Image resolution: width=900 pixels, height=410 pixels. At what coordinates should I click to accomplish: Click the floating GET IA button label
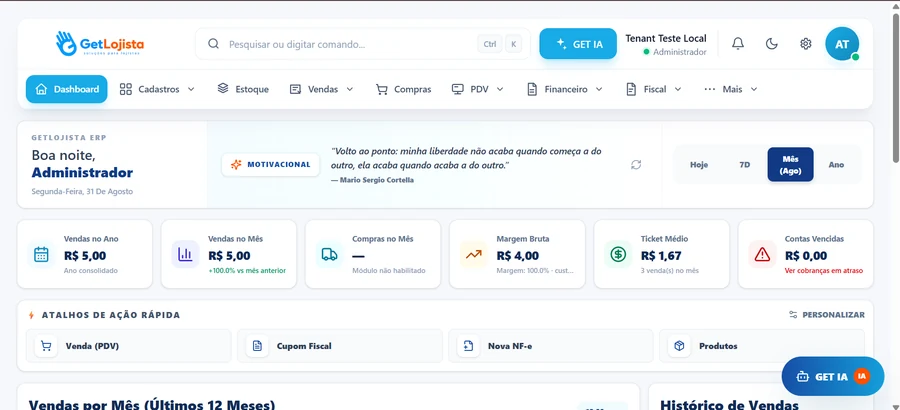tap(831, 377)
